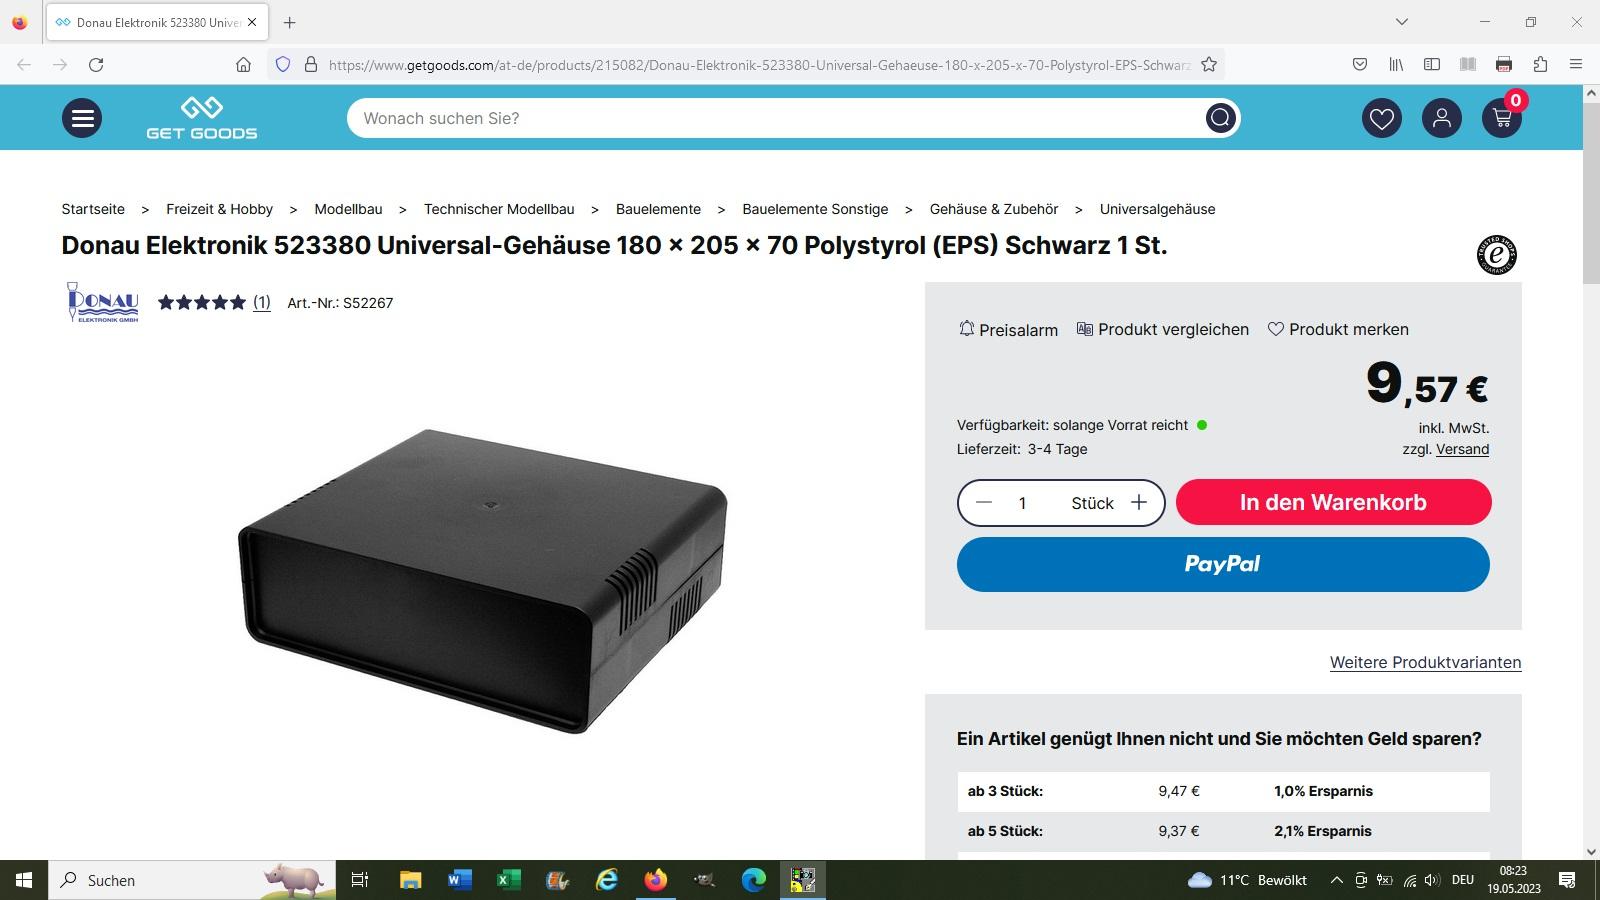The image size is (1600, 900).
Task: Go to the Modellbau breadcrumb
Action: point(348,209)
